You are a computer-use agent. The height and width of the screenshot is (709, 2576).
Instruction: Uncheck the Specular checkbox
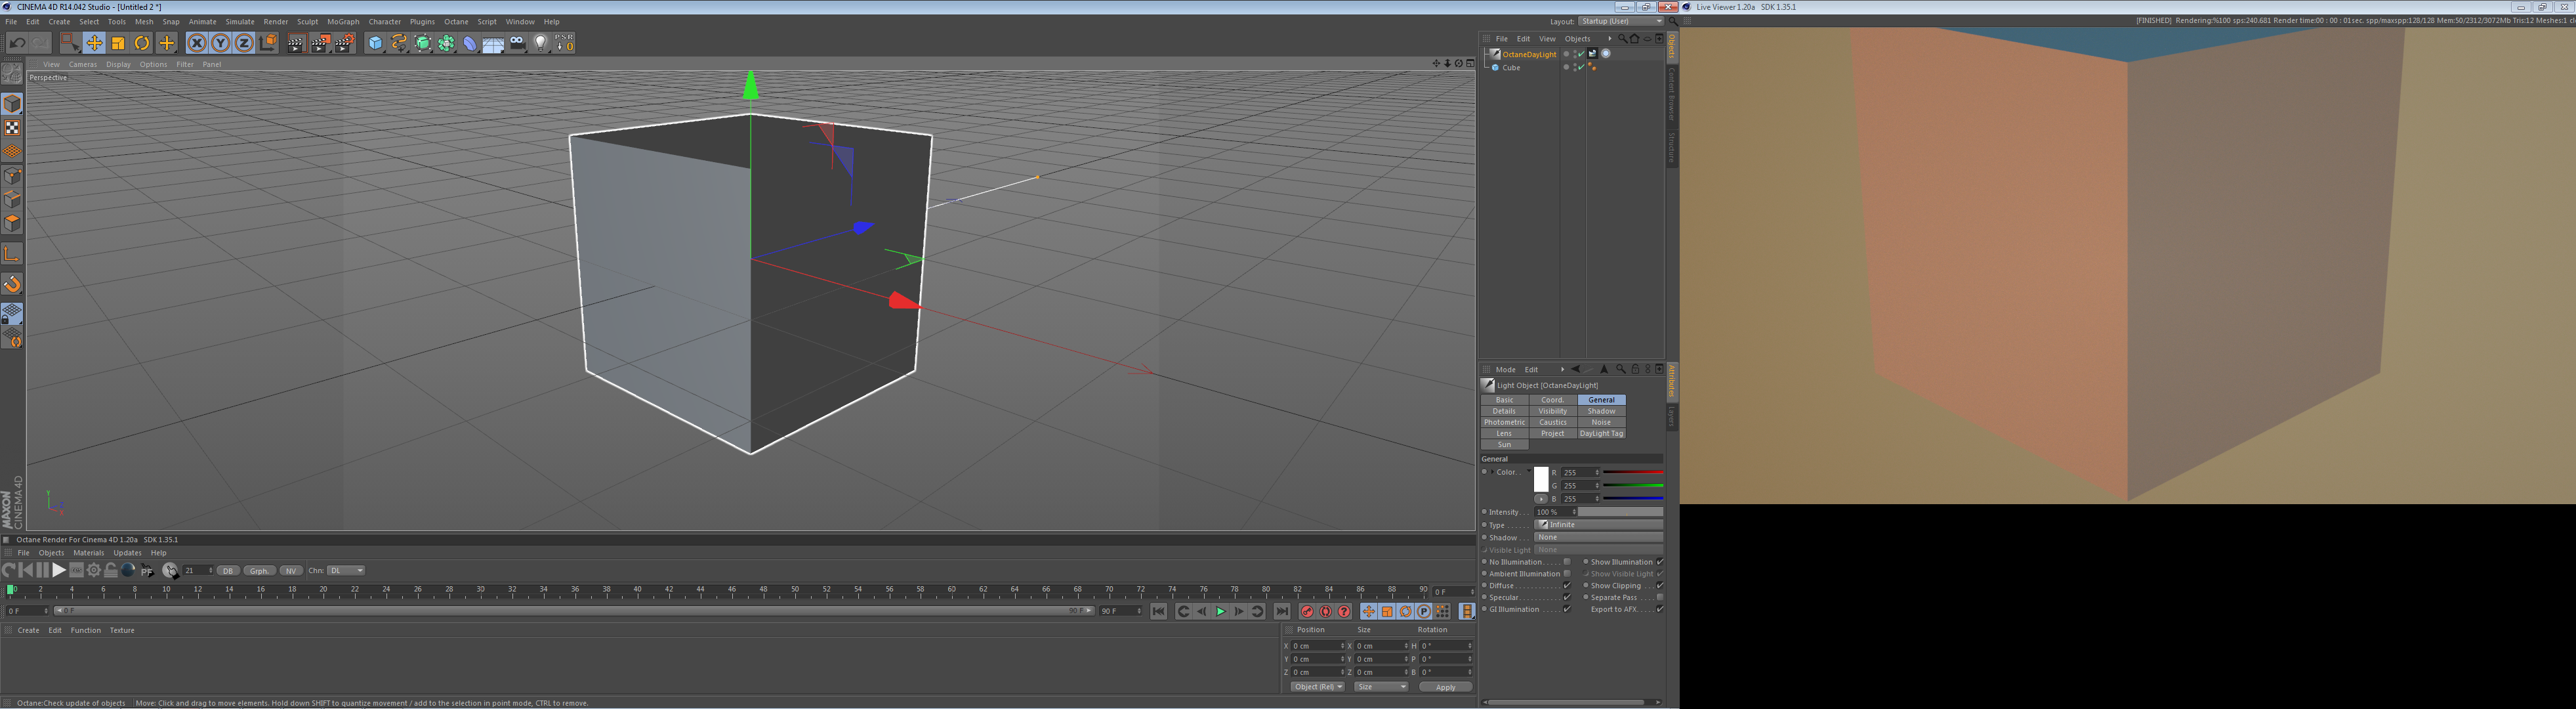[1567, 598]
